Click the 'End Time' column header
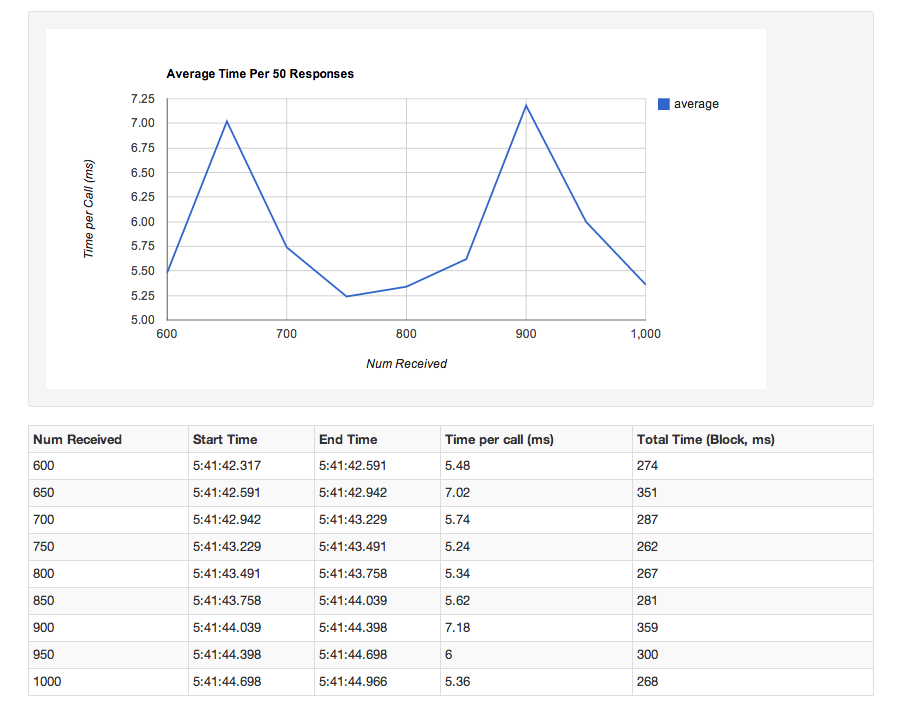 click(x=348, y=439)
